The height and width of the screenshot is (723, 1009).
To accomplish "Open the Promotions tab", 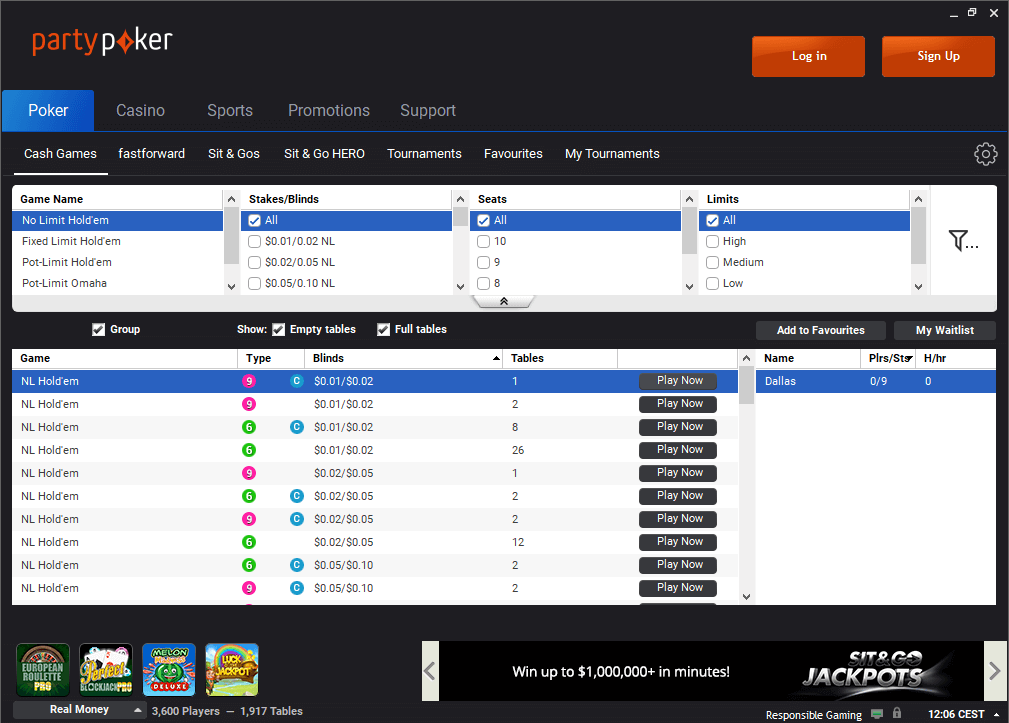I will pyautogui.click(x=329, y=111).
